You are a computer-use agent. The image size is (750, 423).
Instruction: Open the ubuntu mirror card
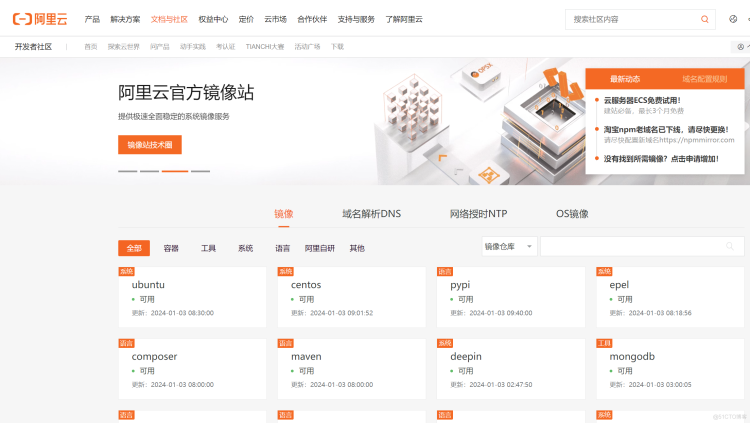point(192,297)
